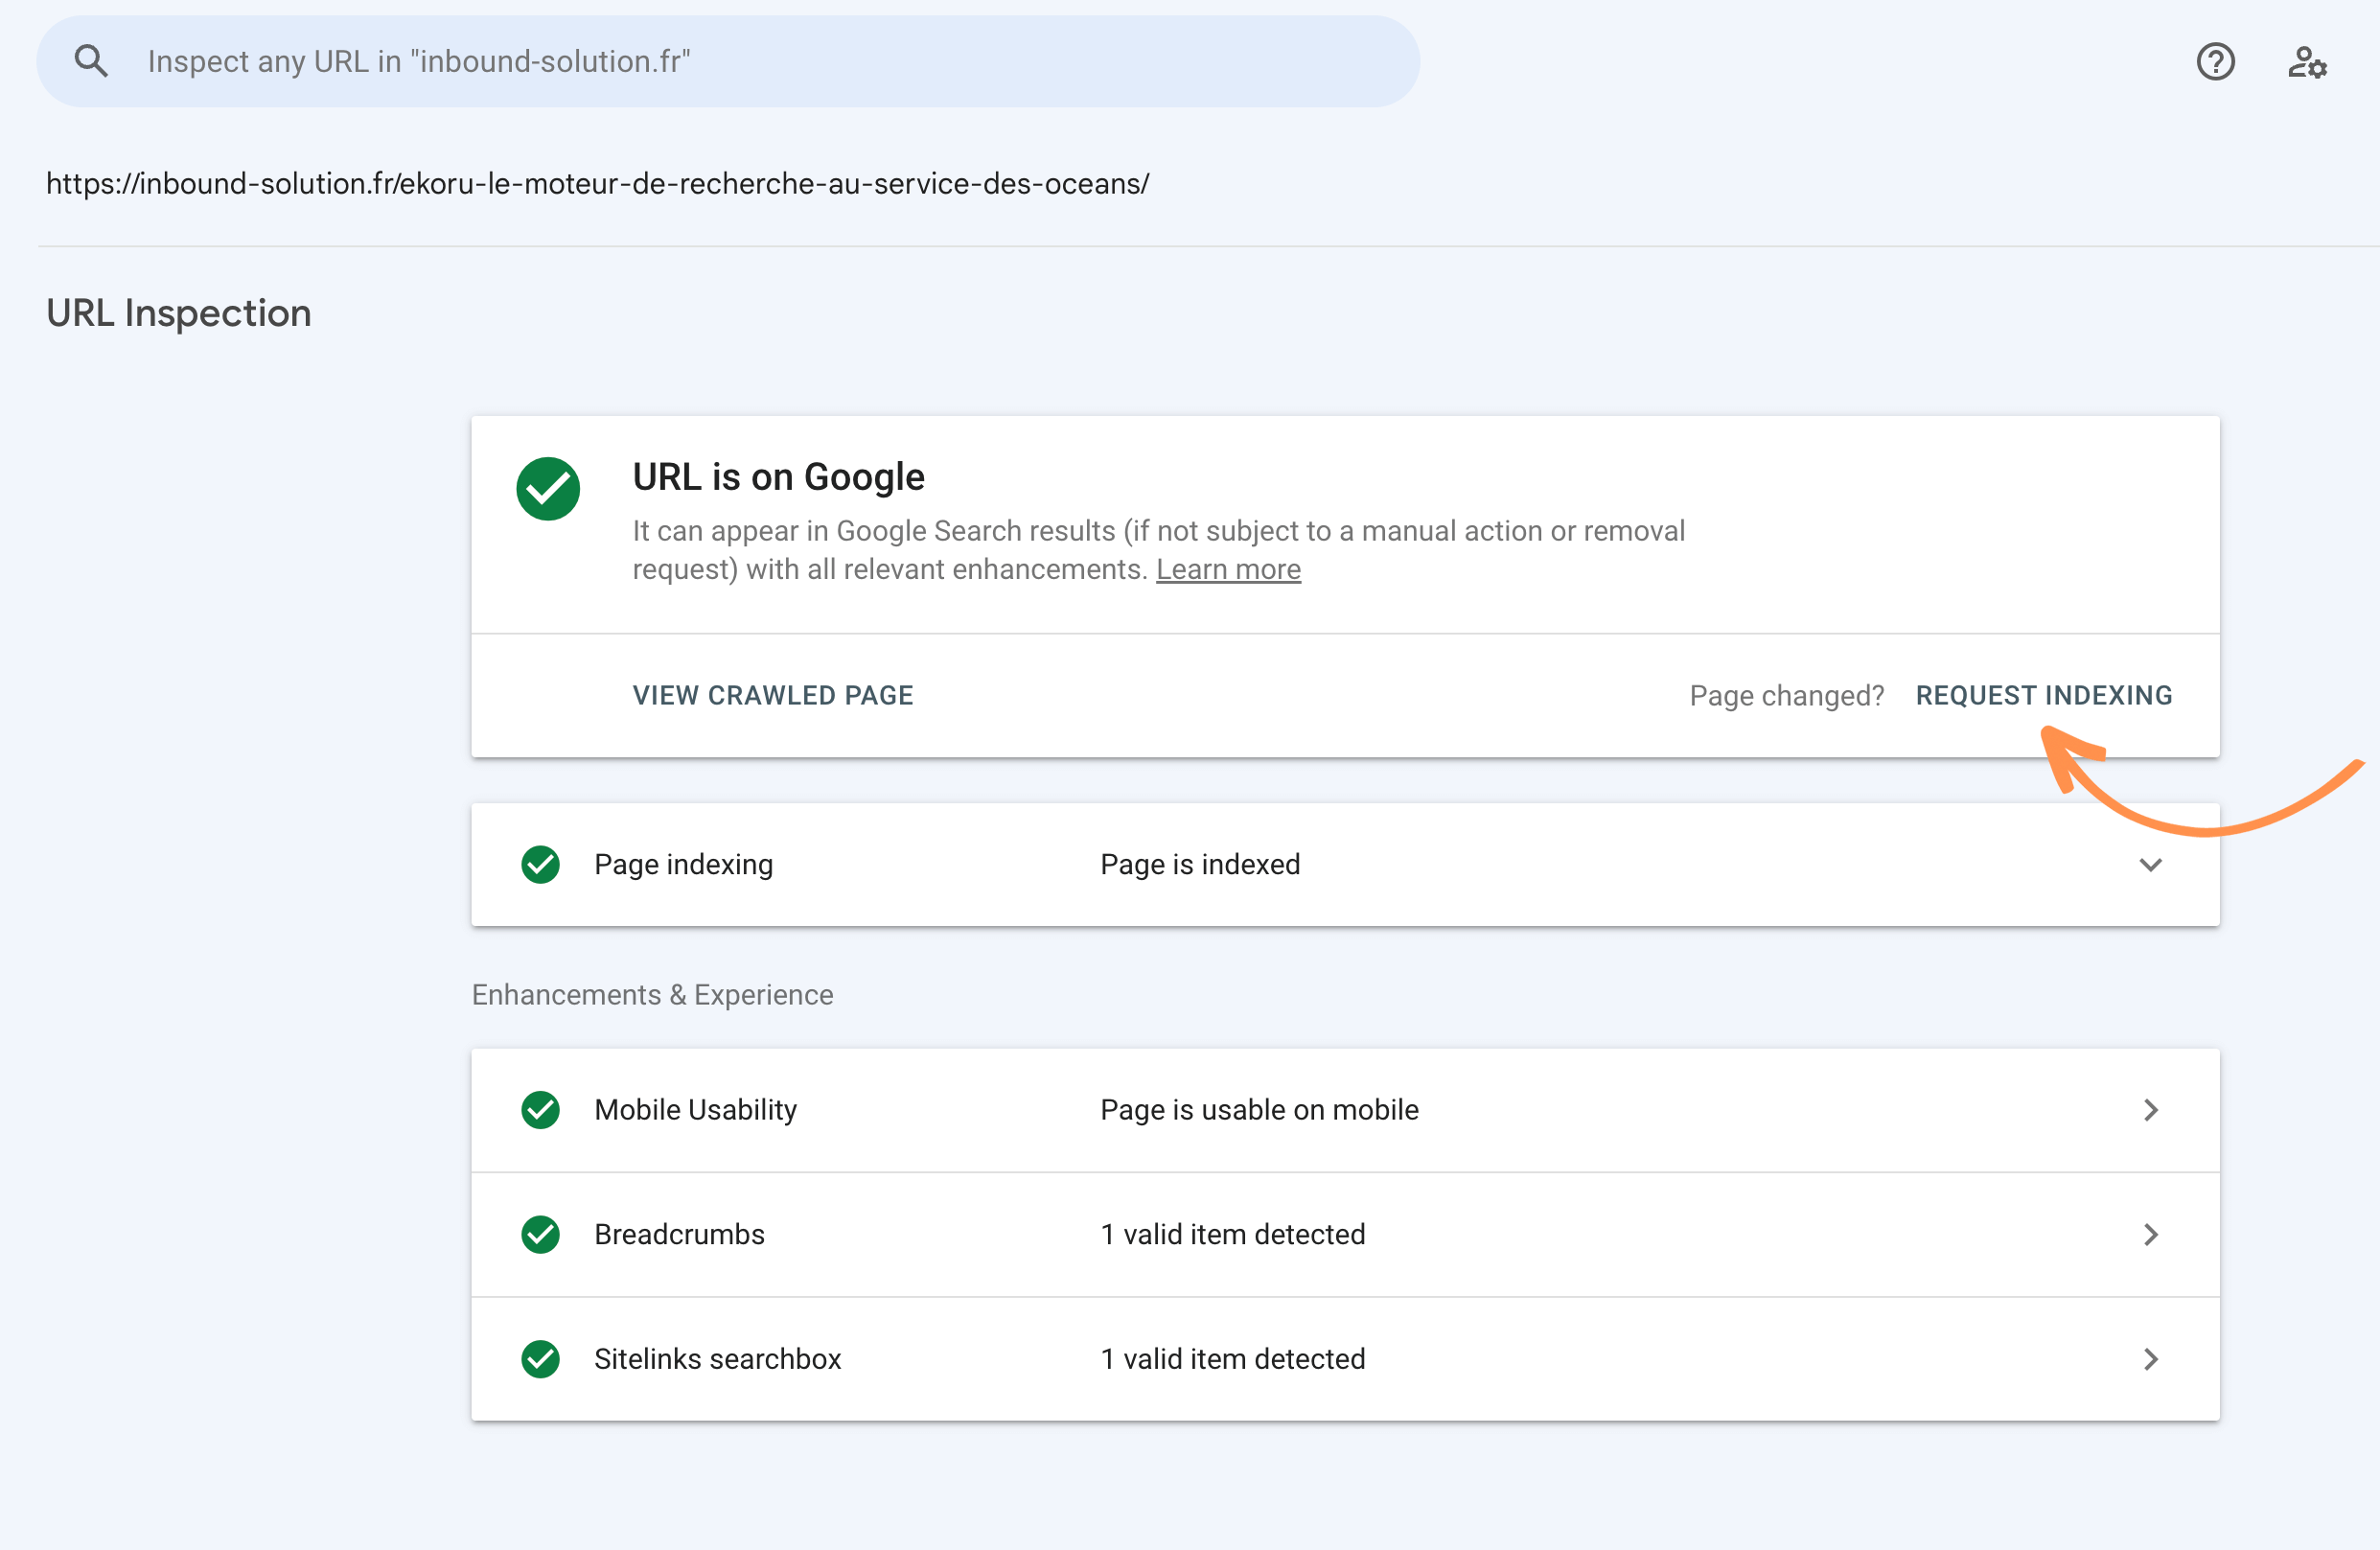This screenshot has width=2380, height=1550.
Task: Click VIEW CRAWLED PAGE
Action: point(773,695)
